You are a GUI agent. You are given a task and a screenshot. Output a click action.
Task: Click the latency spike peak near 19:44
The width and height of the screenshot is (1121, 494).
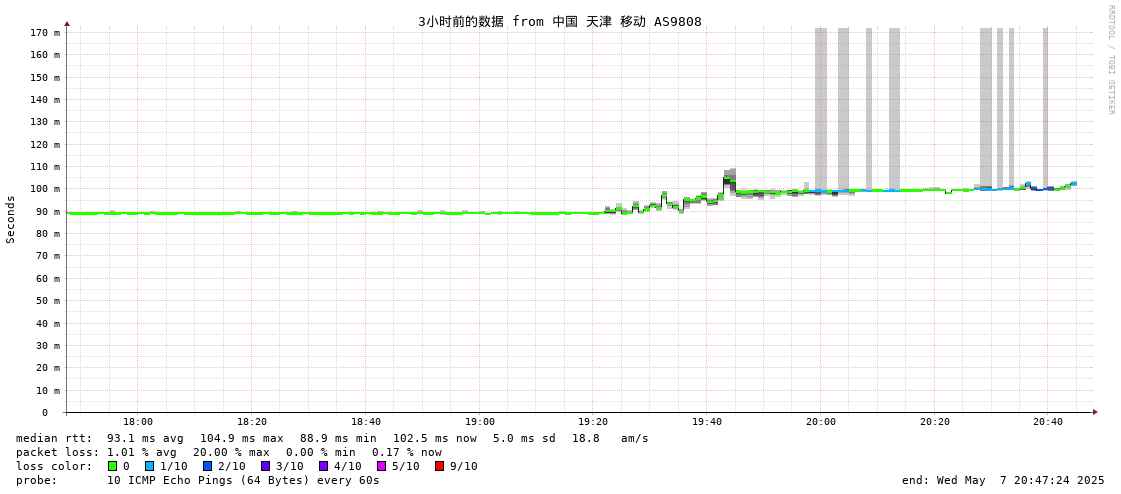tap(729, 177)
